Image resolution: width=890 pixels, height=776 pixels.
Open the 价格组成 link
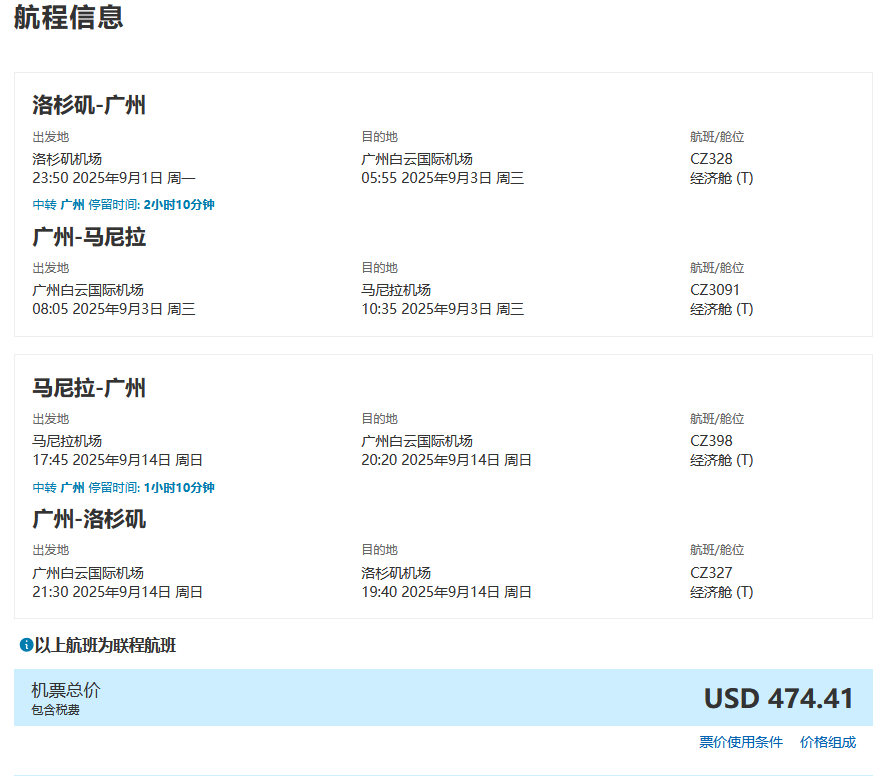pyautogui.click(x=827, y=742)
